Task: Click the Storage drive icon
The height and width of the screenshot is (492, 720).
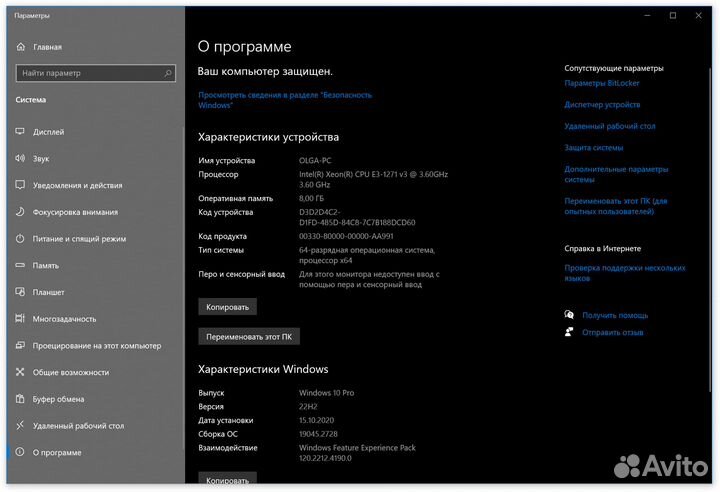Action: pyautogui.click(x=20, y=265)
